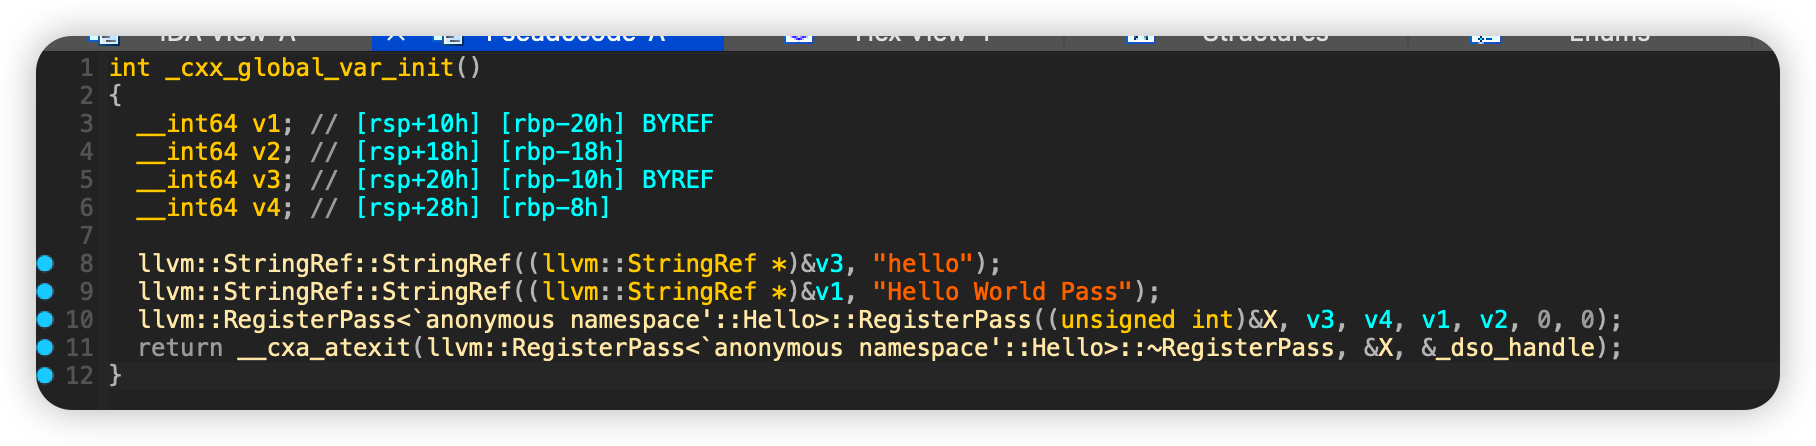Click the "hello" string literal on line 8
Image resolution: width=1816 pixels, height=446 pixels.
coord(923,264)
